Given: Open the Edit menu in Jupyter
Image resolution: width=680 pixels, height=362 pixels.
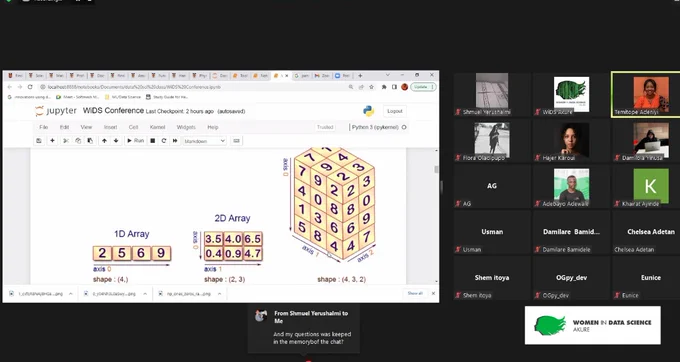Looking at the screenshot, I should [64, 127].
